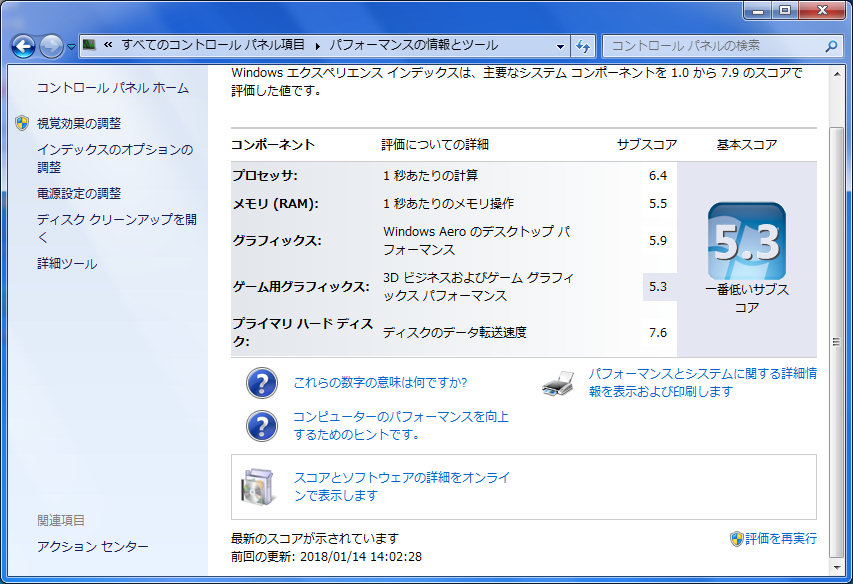Click the サブスコア column header
Screen dimensions: 853x584
[647, 145]
